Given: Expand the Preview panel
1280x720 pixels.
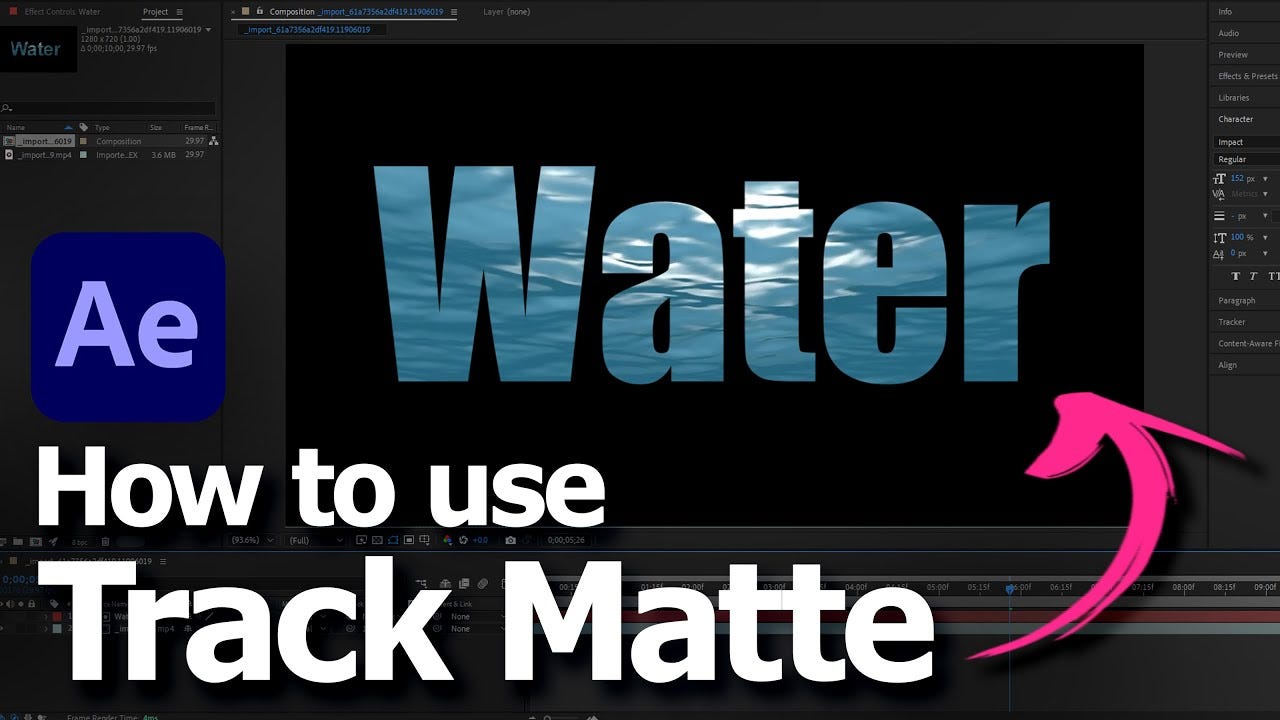Looking at the screenshot, I should (1232, 55).
